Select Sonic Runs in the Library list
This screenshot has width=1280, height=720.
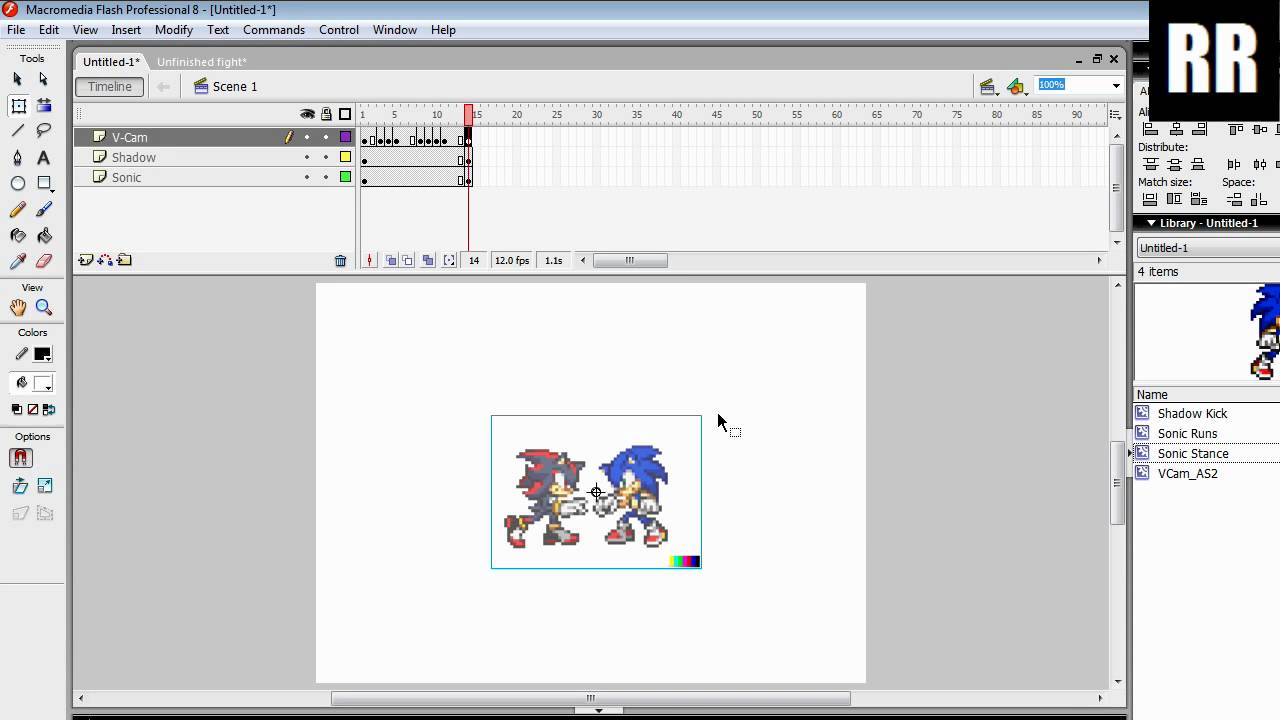1187,434
